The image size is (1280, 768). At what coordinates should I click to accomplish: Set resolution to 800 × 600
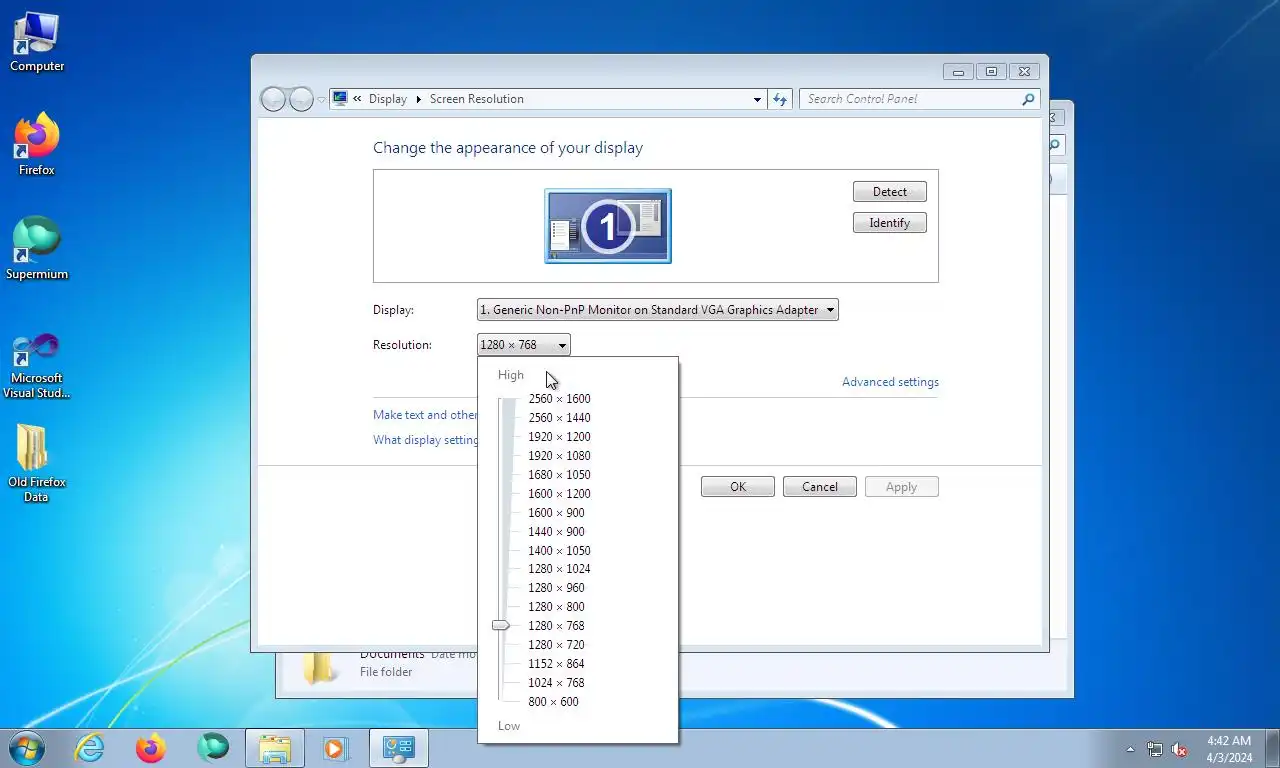[553, 702]
